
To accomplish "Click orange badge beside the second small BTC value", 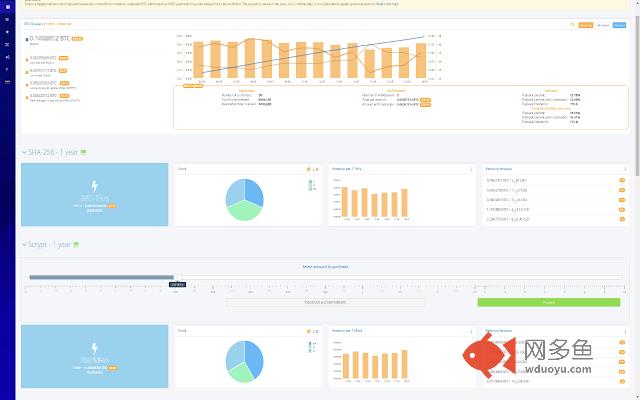I will 62,71.
